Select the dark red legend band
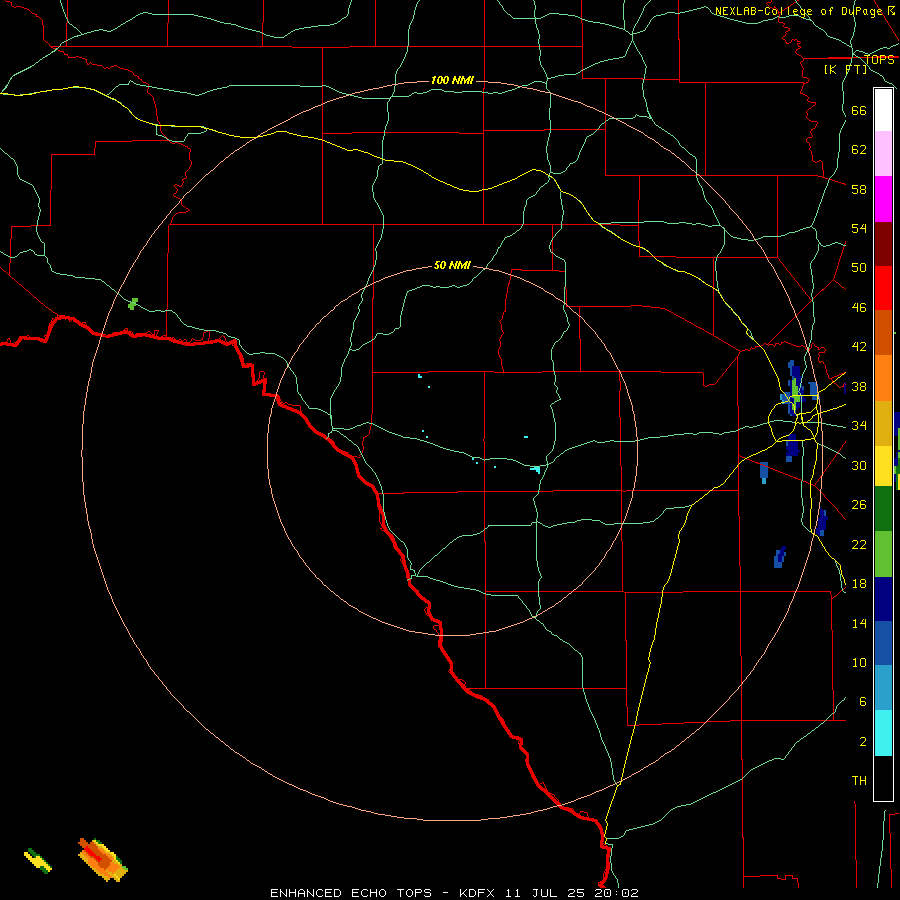Image resolution: width=900 pixels, height=900 pixels. pyautogui.click(x=883, y=244)
